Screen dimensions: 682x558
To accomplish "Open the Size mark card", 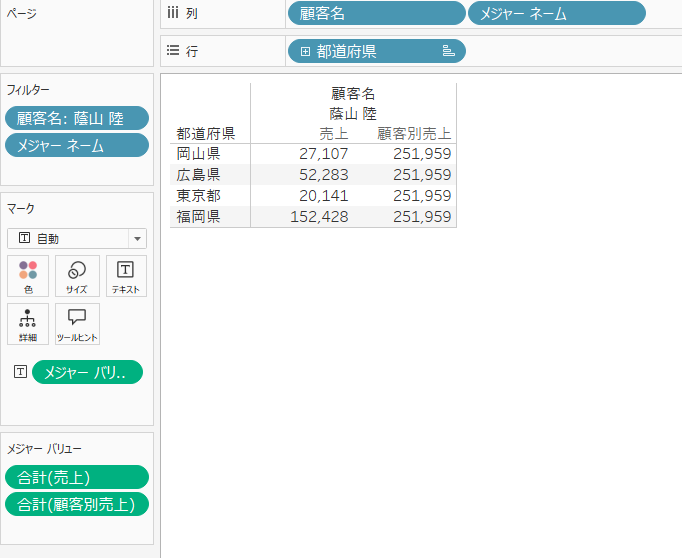I will 77,276.
